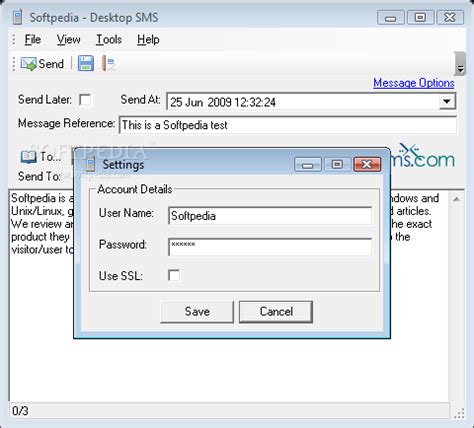Viewport: 474px width, 428px height.
Task: Click the Message Reference text field
Action: [x=288, y=125]
